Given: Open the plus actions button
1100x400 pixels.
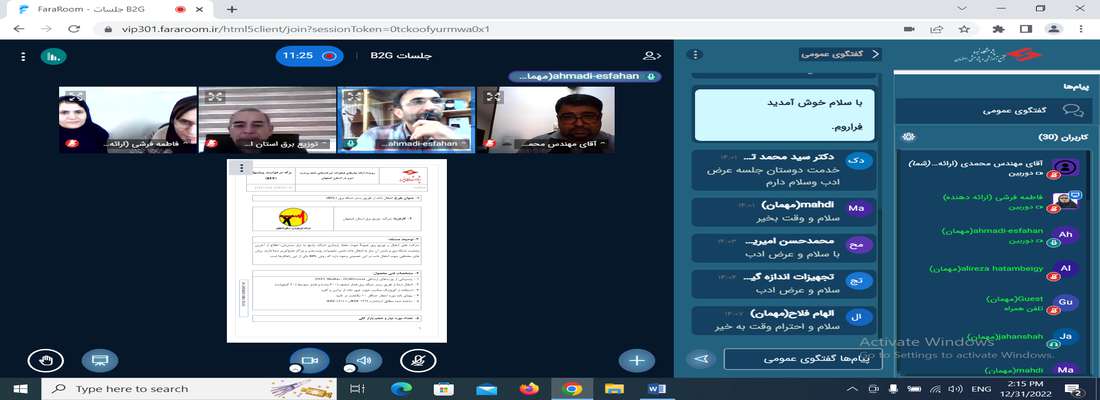Looking at the screenshot, I should (636, 360).
